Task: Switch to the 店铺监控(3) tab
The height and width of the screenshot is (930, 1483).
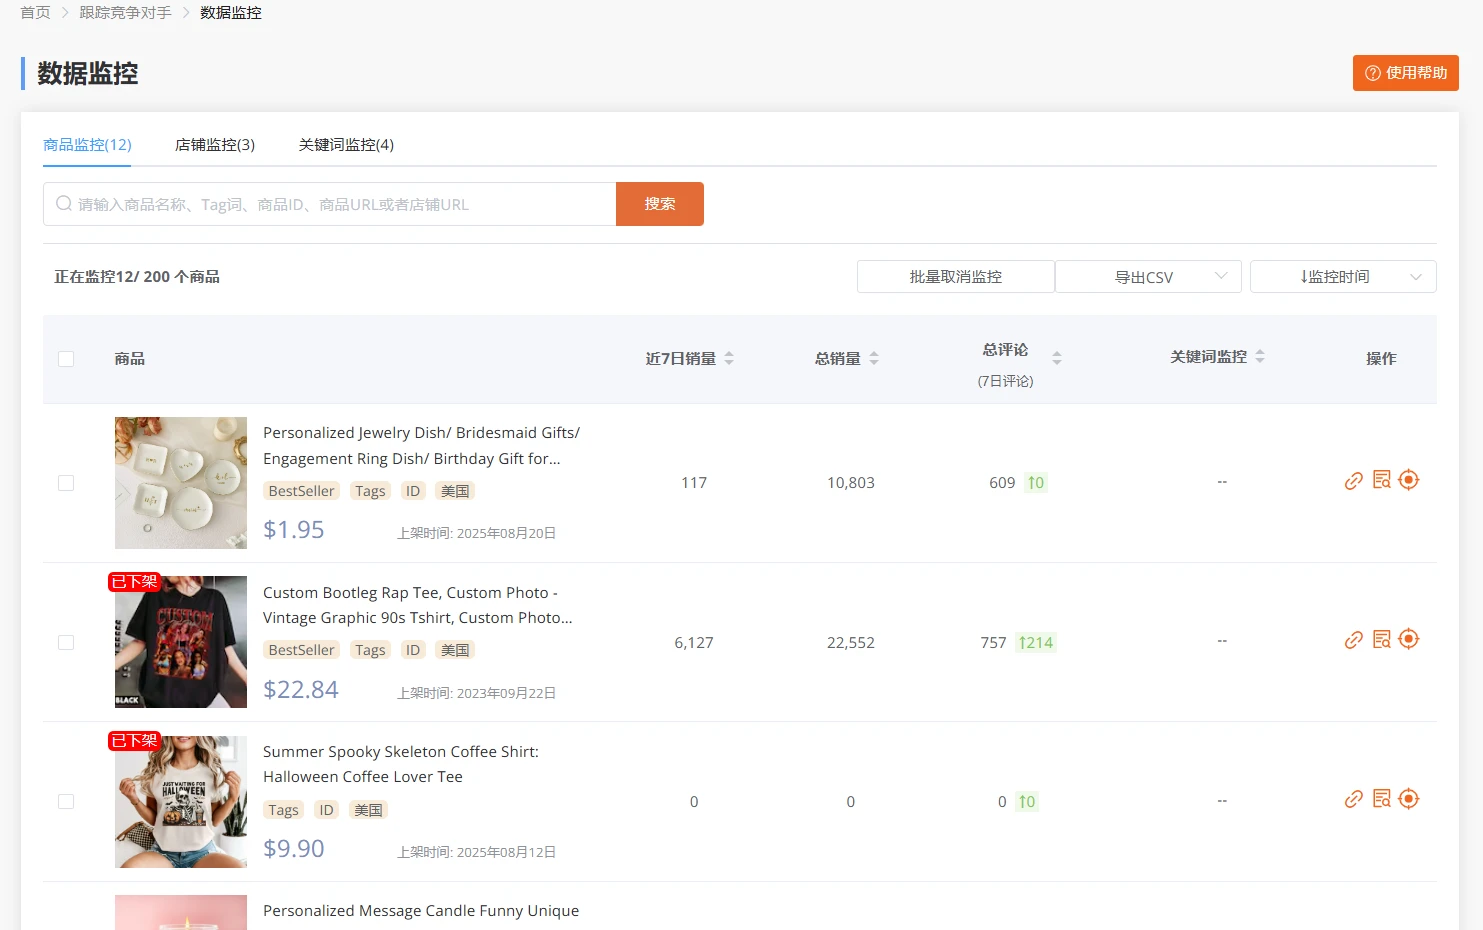Action: point(215,145)
